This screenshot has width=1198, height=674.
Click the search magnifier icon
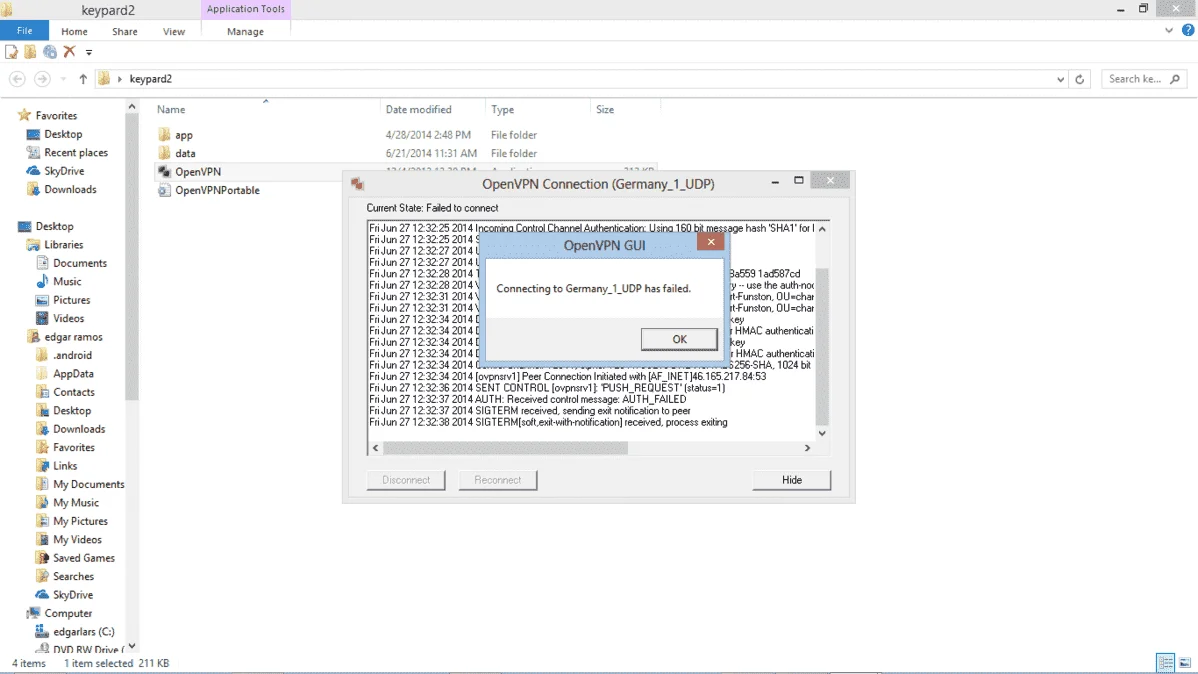1175,79
